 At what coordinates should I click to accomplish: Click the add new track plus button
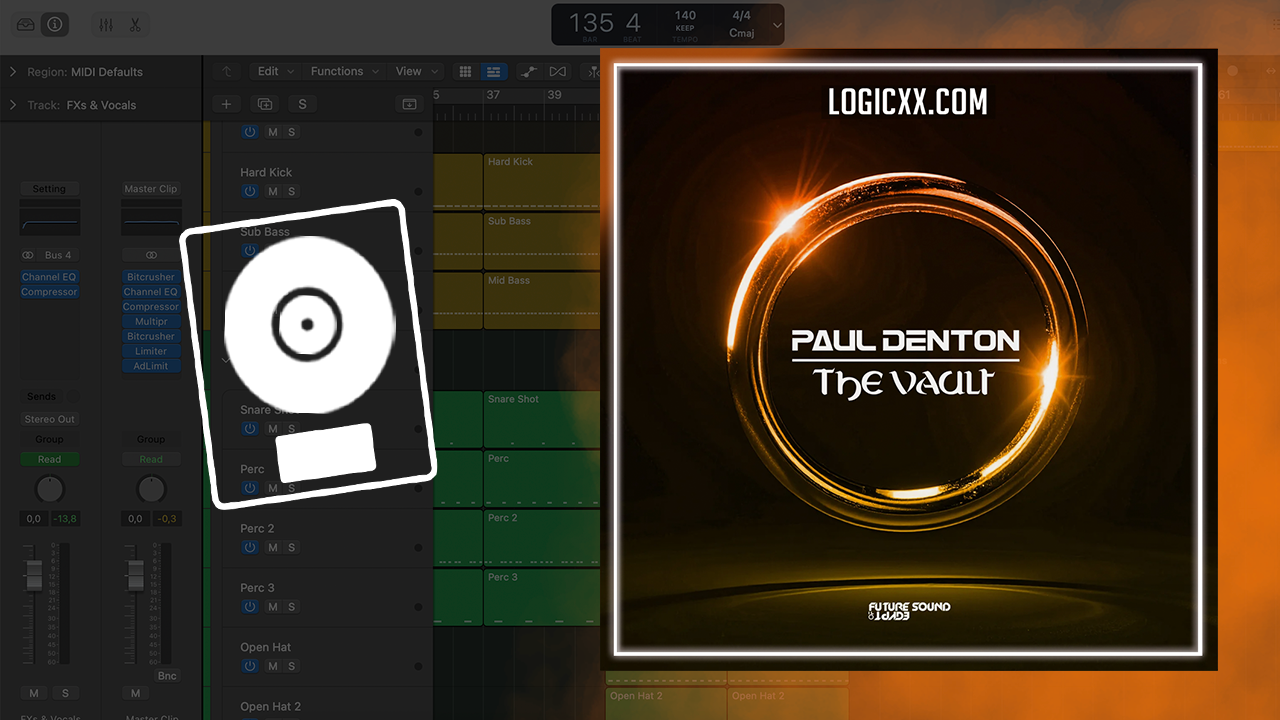click(226, 104)
